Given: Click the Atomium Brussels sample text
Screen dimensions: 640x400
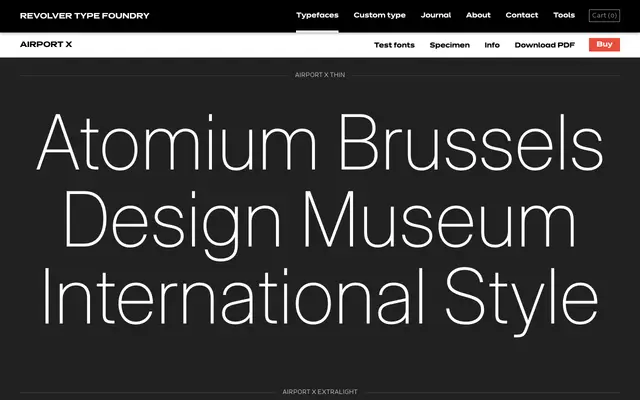Looking at the screenshot, I should point(320,142).
